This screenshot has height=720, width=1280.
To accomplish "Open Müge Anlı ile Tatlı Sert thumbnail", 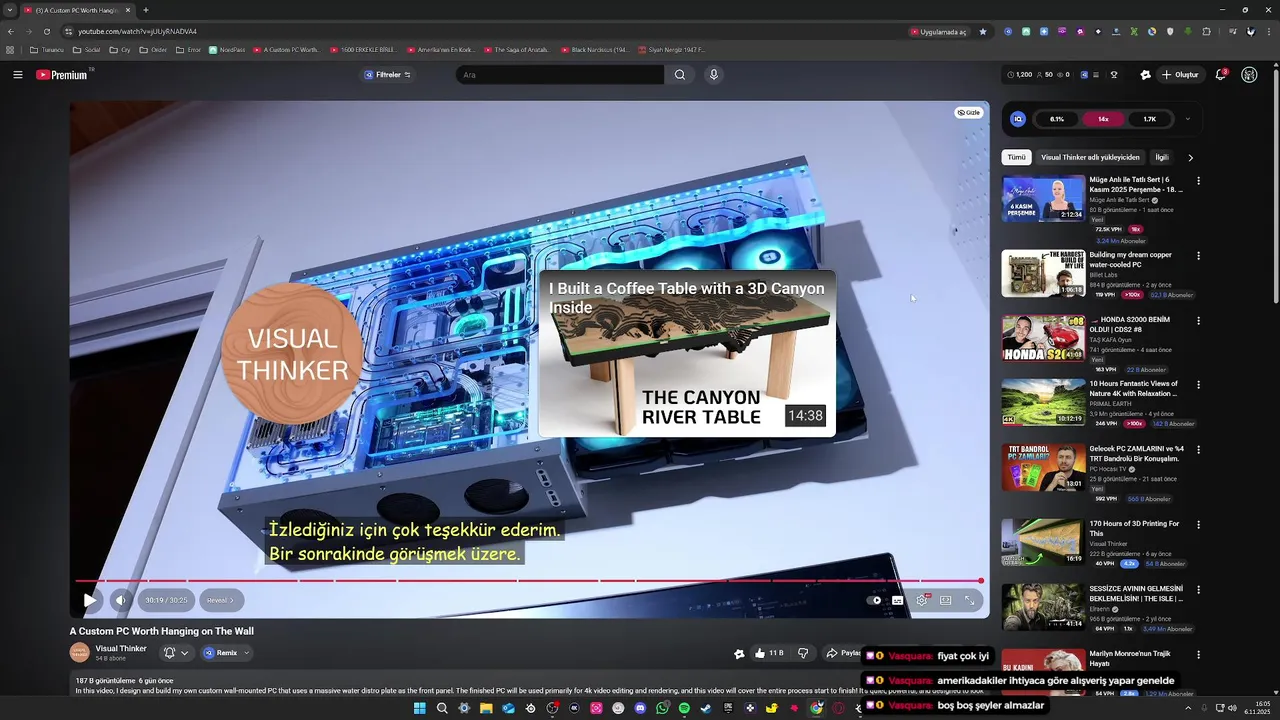I will point(1043,198).
